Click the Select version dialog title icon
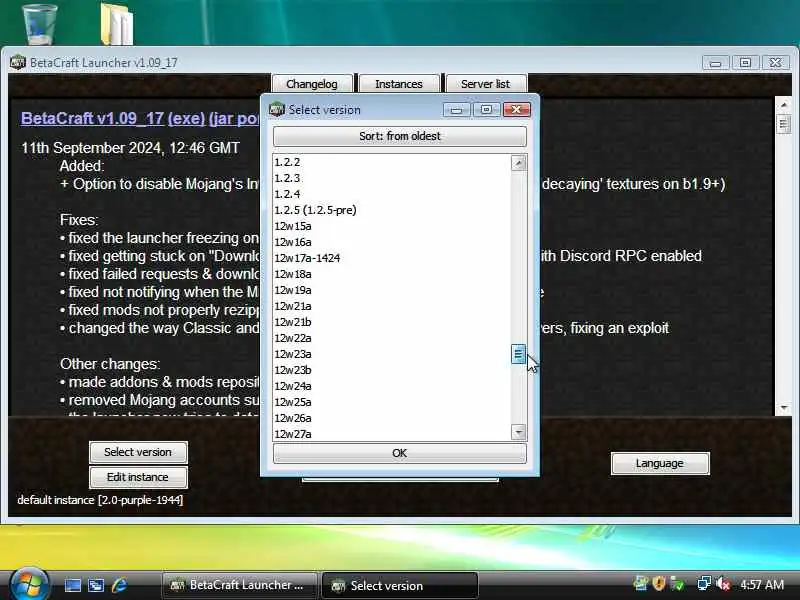Viewport: 800px width, 600px height. point(277,109)
